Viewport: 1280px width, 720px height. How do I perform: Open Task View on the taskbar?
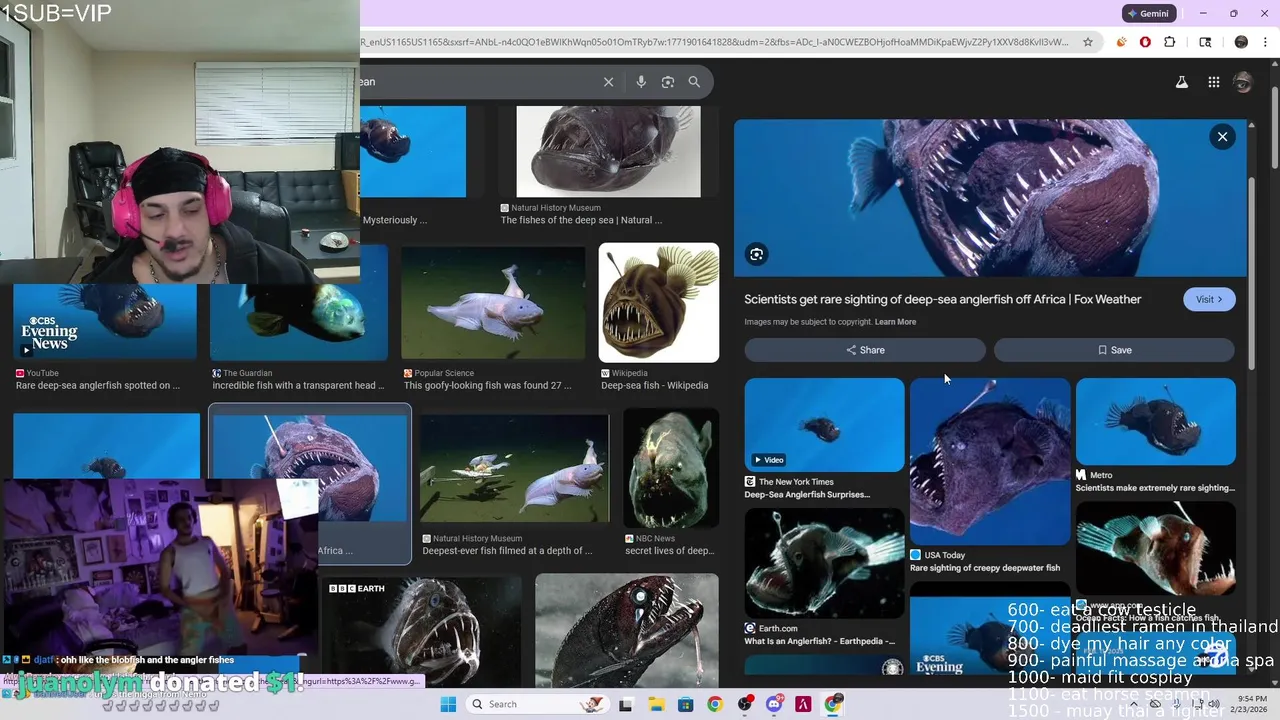pyautogui.click(x=626, y=704)
